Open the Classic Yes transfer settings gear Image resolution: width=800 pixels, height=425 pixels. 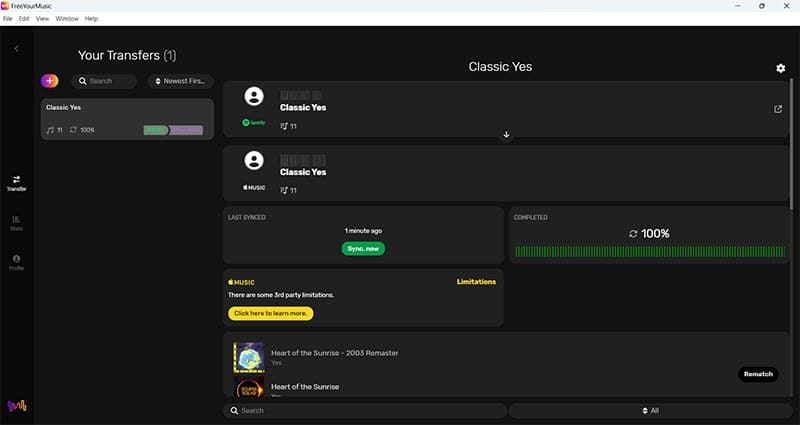coord(781,68)
